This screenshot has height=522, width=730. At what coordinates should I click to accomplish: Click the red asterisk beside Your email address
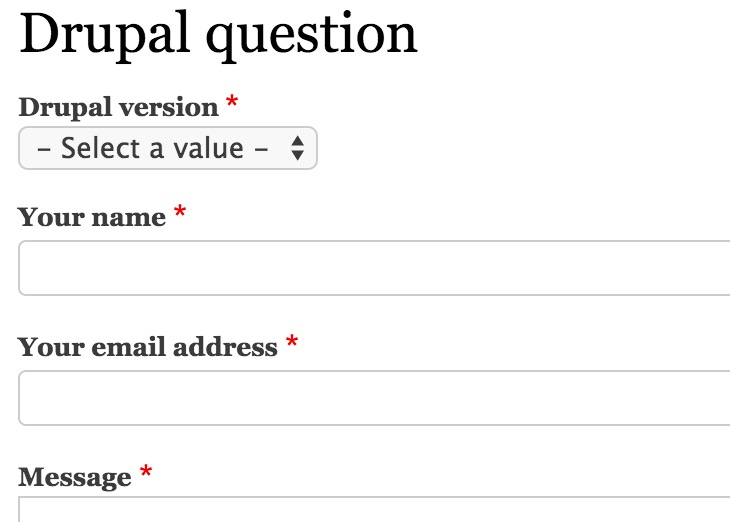pyautogui.click(x=292, y=341)
